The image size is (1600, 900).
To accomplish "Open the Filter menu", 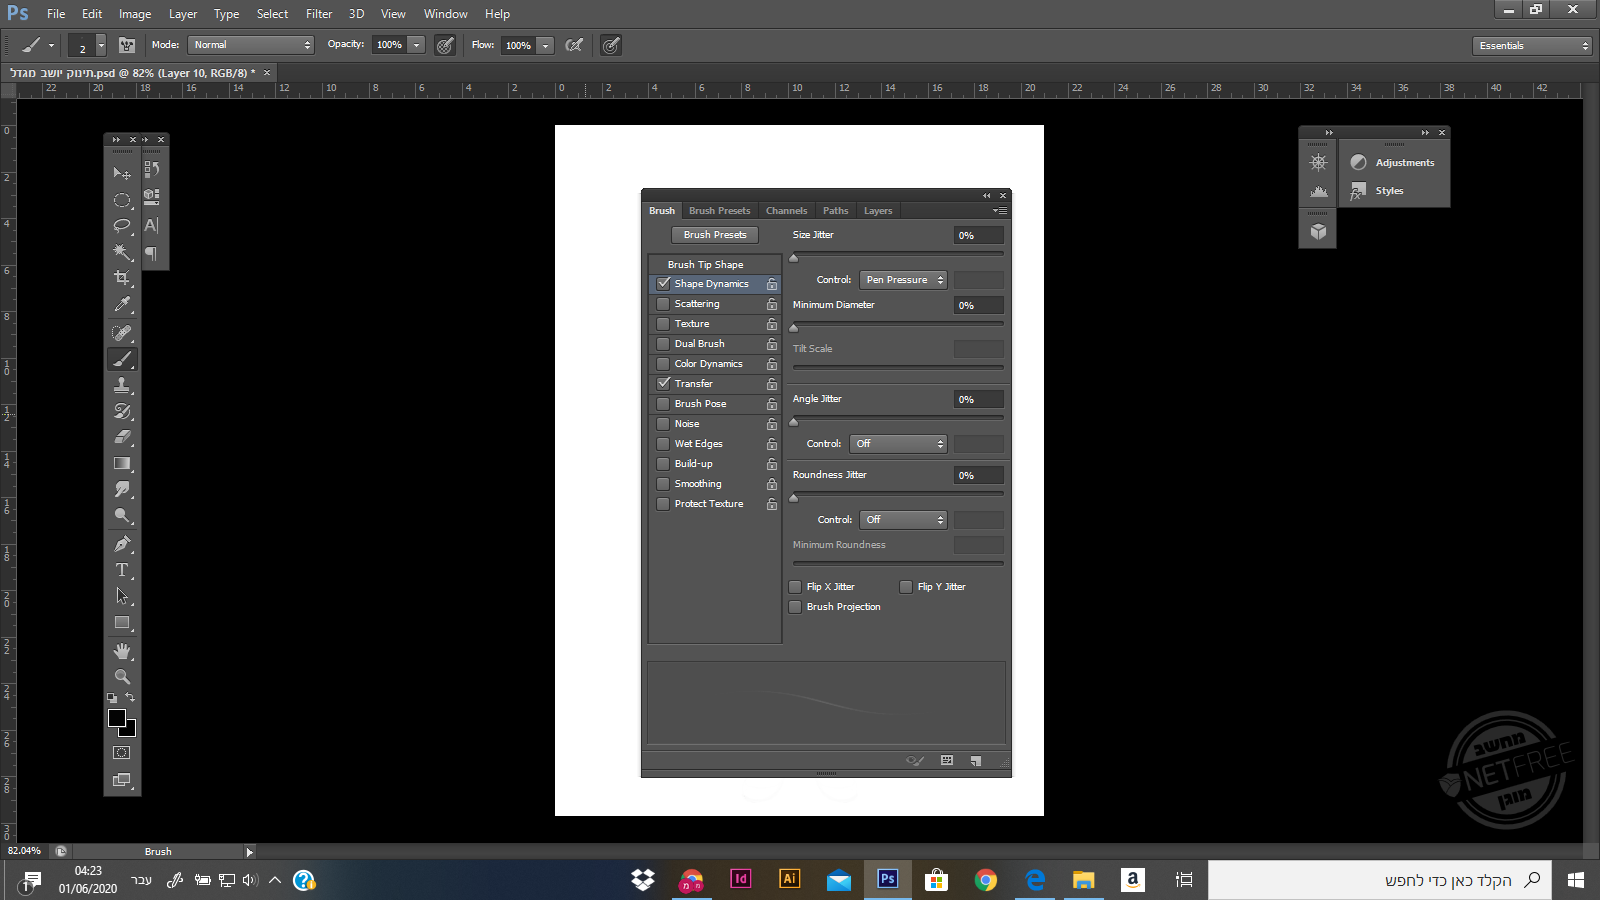I will pyautogui.click(x=319, y=14).
